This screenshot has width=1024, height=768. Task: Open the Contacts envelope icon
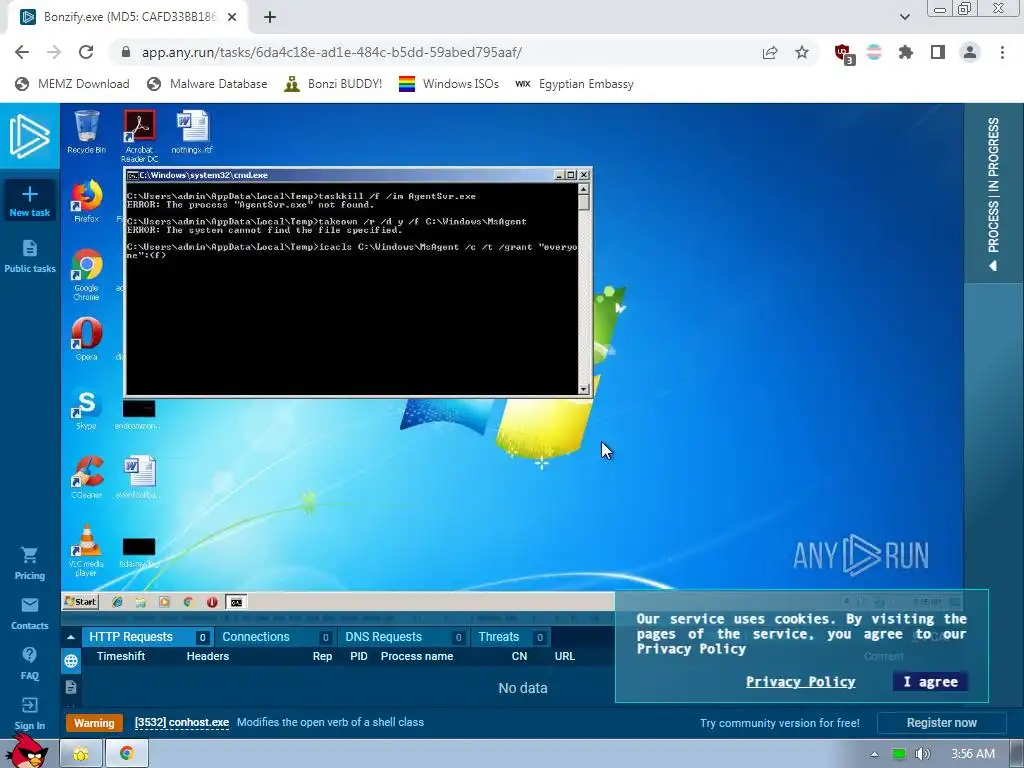point(29,605)
